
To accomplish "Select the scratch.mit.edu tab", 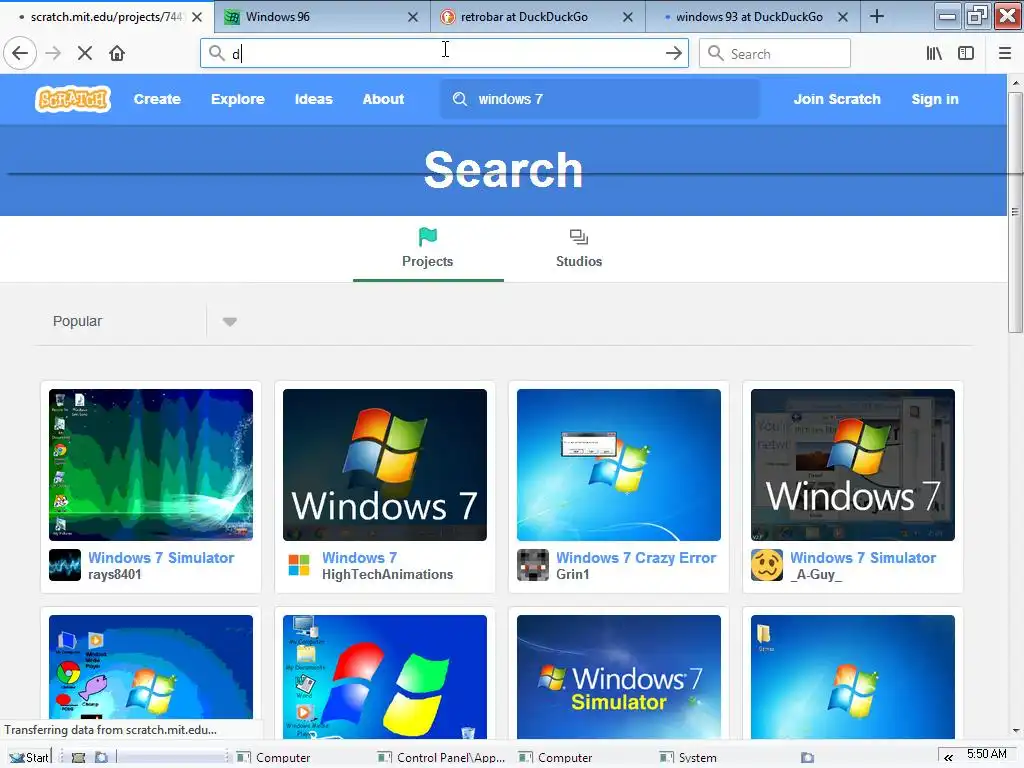I will (107, 17).
